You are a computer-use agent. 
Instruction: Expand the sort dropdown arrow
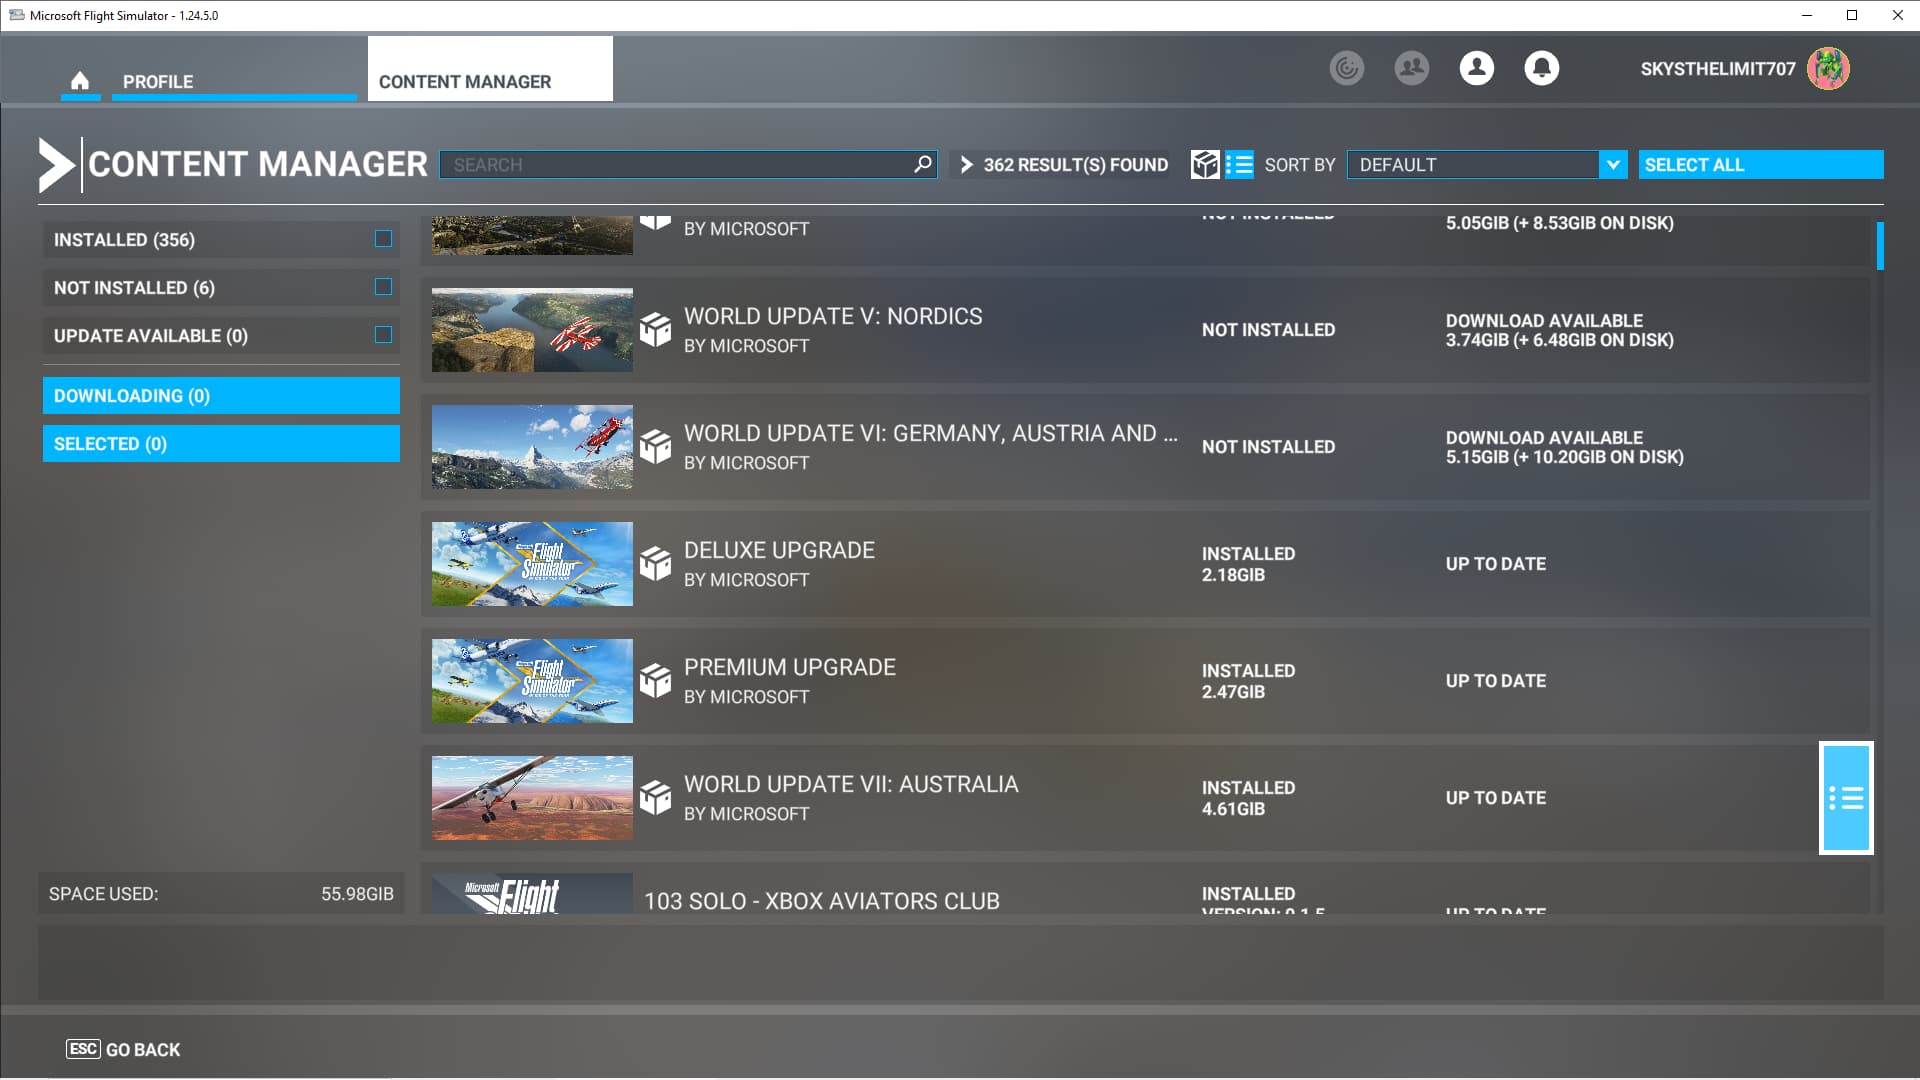tap(1613, 164)
